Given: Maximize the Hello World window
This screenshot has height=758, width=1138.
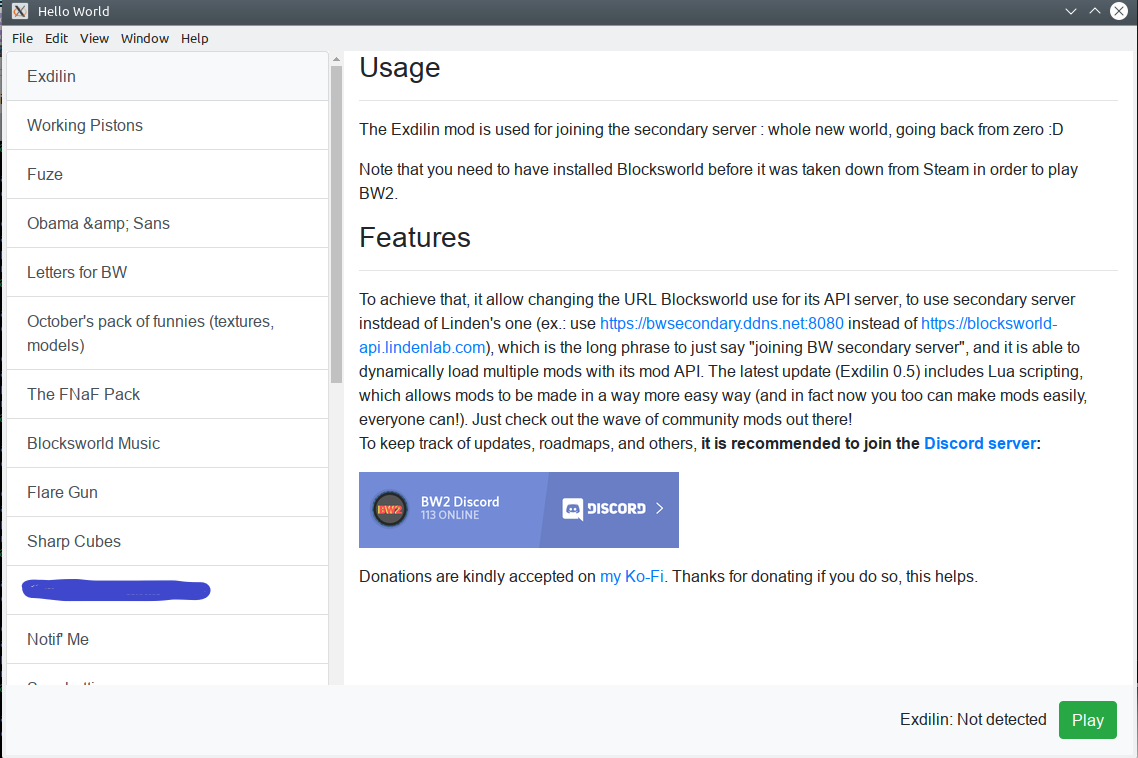Looking at the screenshot, I should 1094,11.
